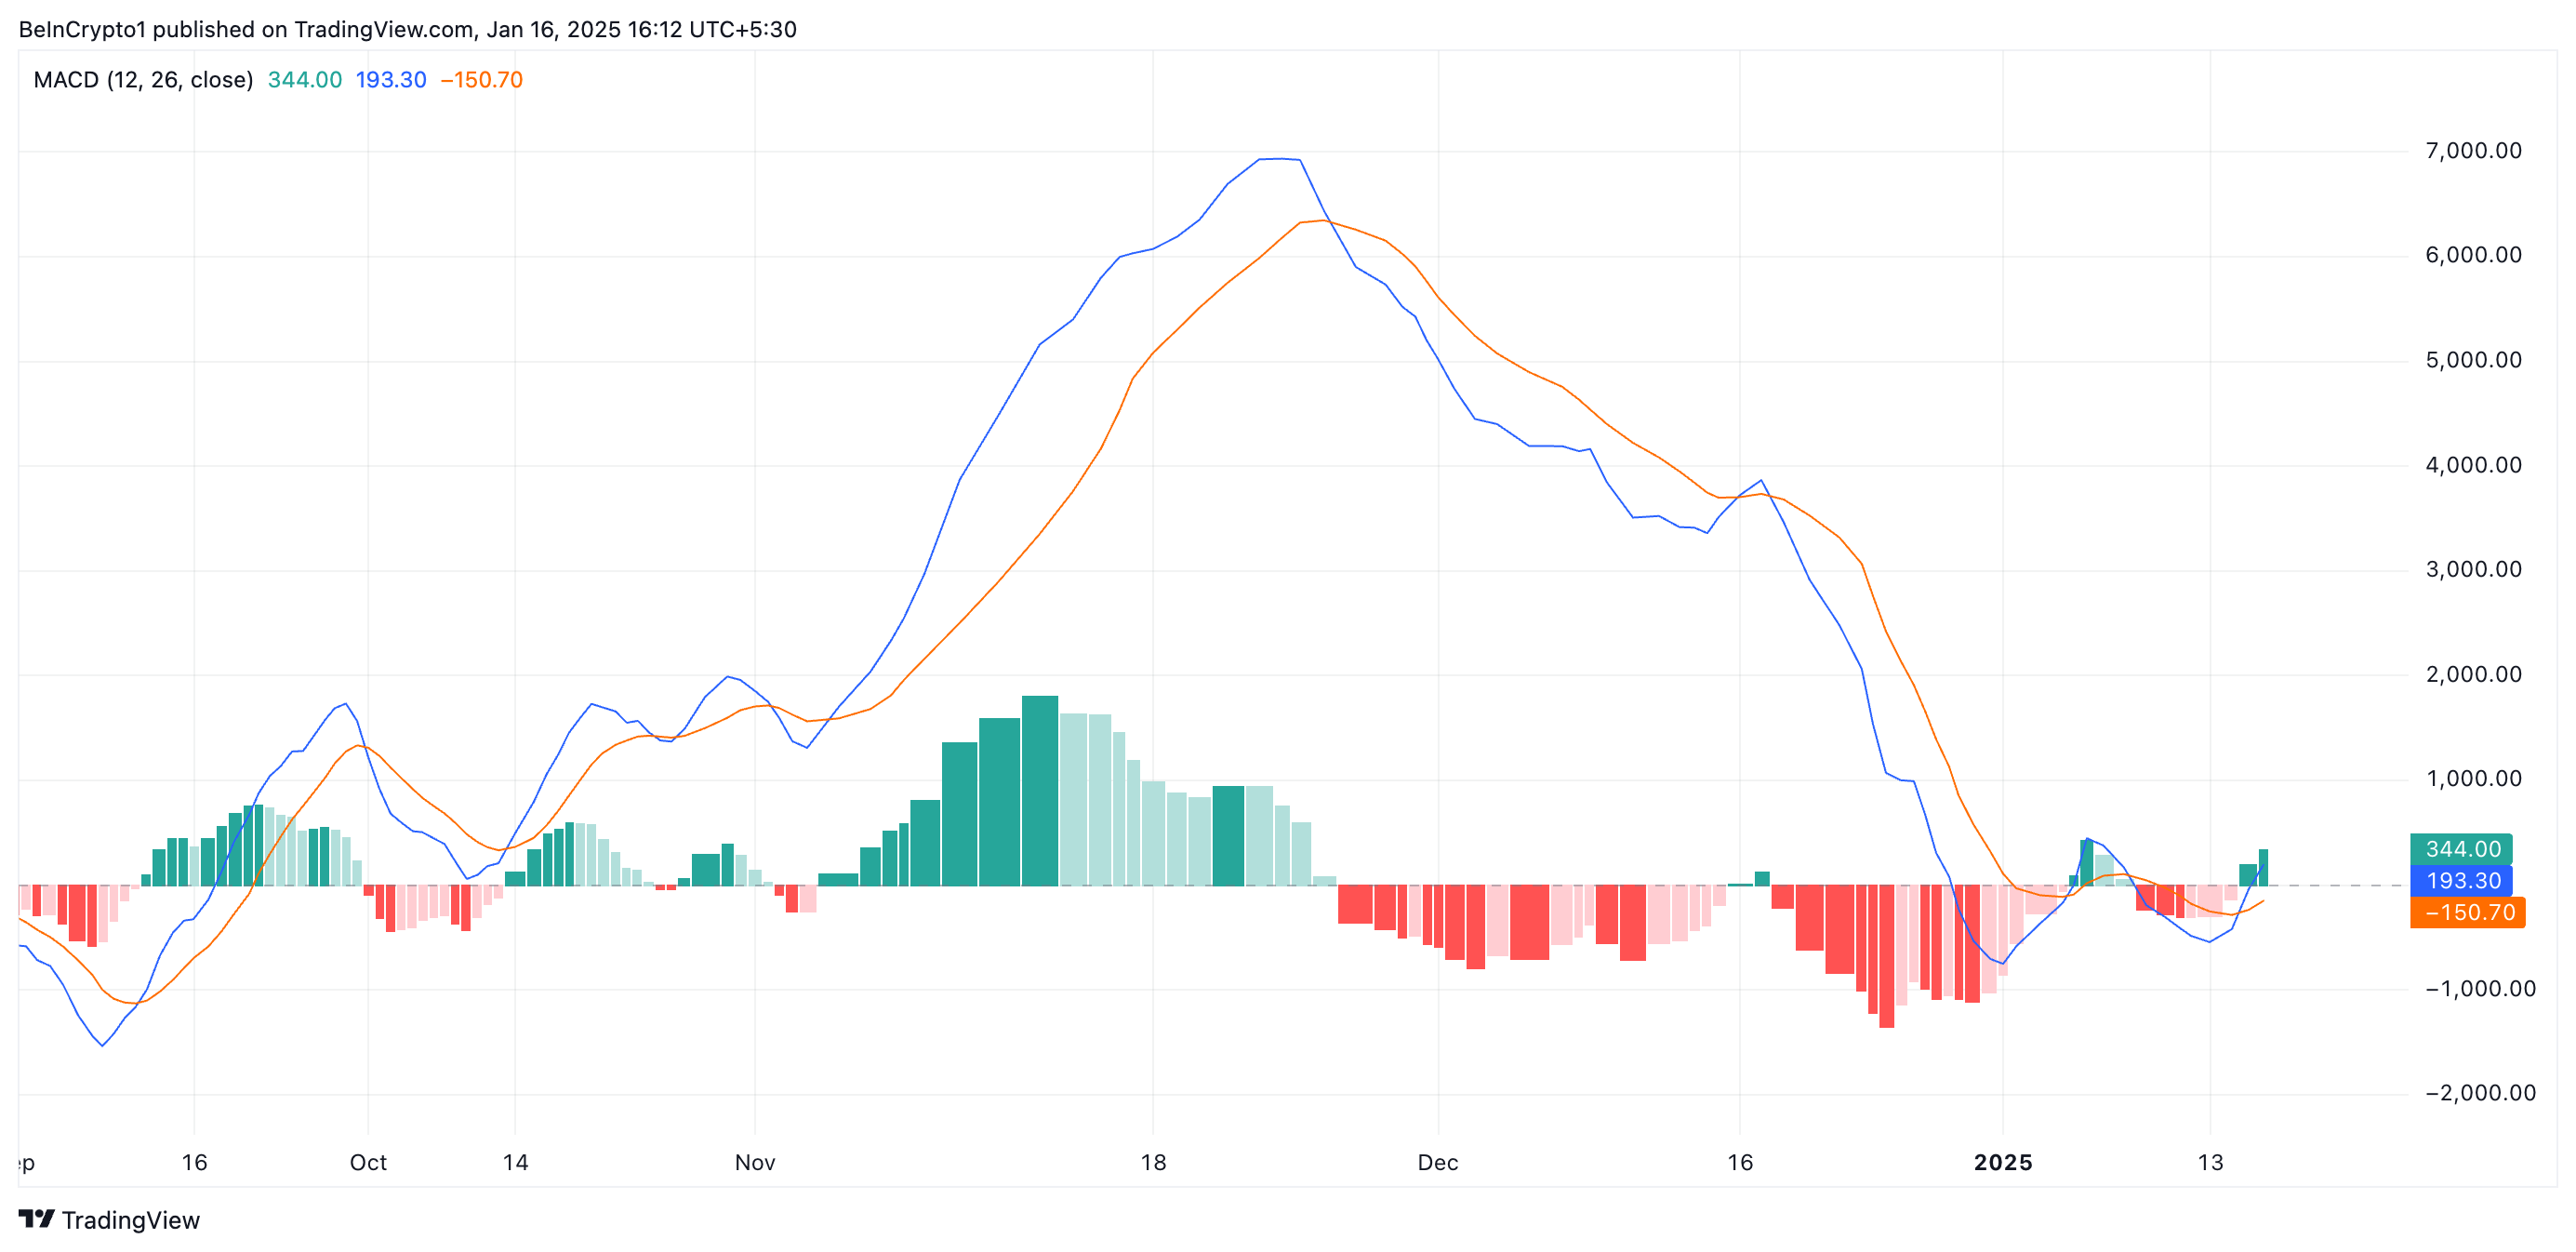Click the 18 date label on time axis
This screenshot has width=2576, height=1252.
tap(1153, 1162)
